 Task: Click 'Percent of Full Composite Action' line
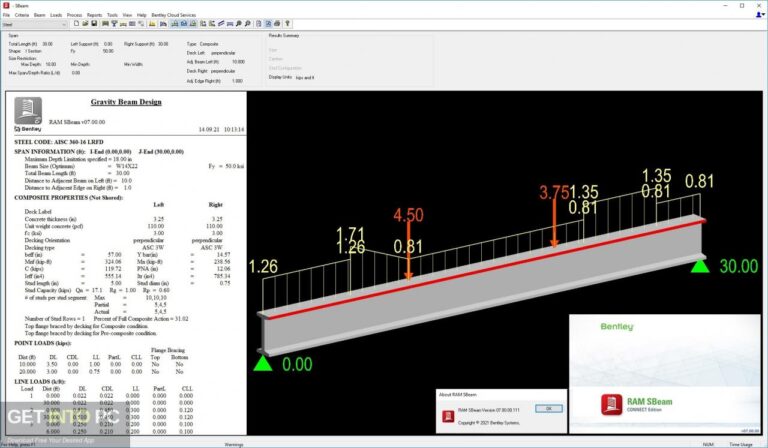click(141, 319)
